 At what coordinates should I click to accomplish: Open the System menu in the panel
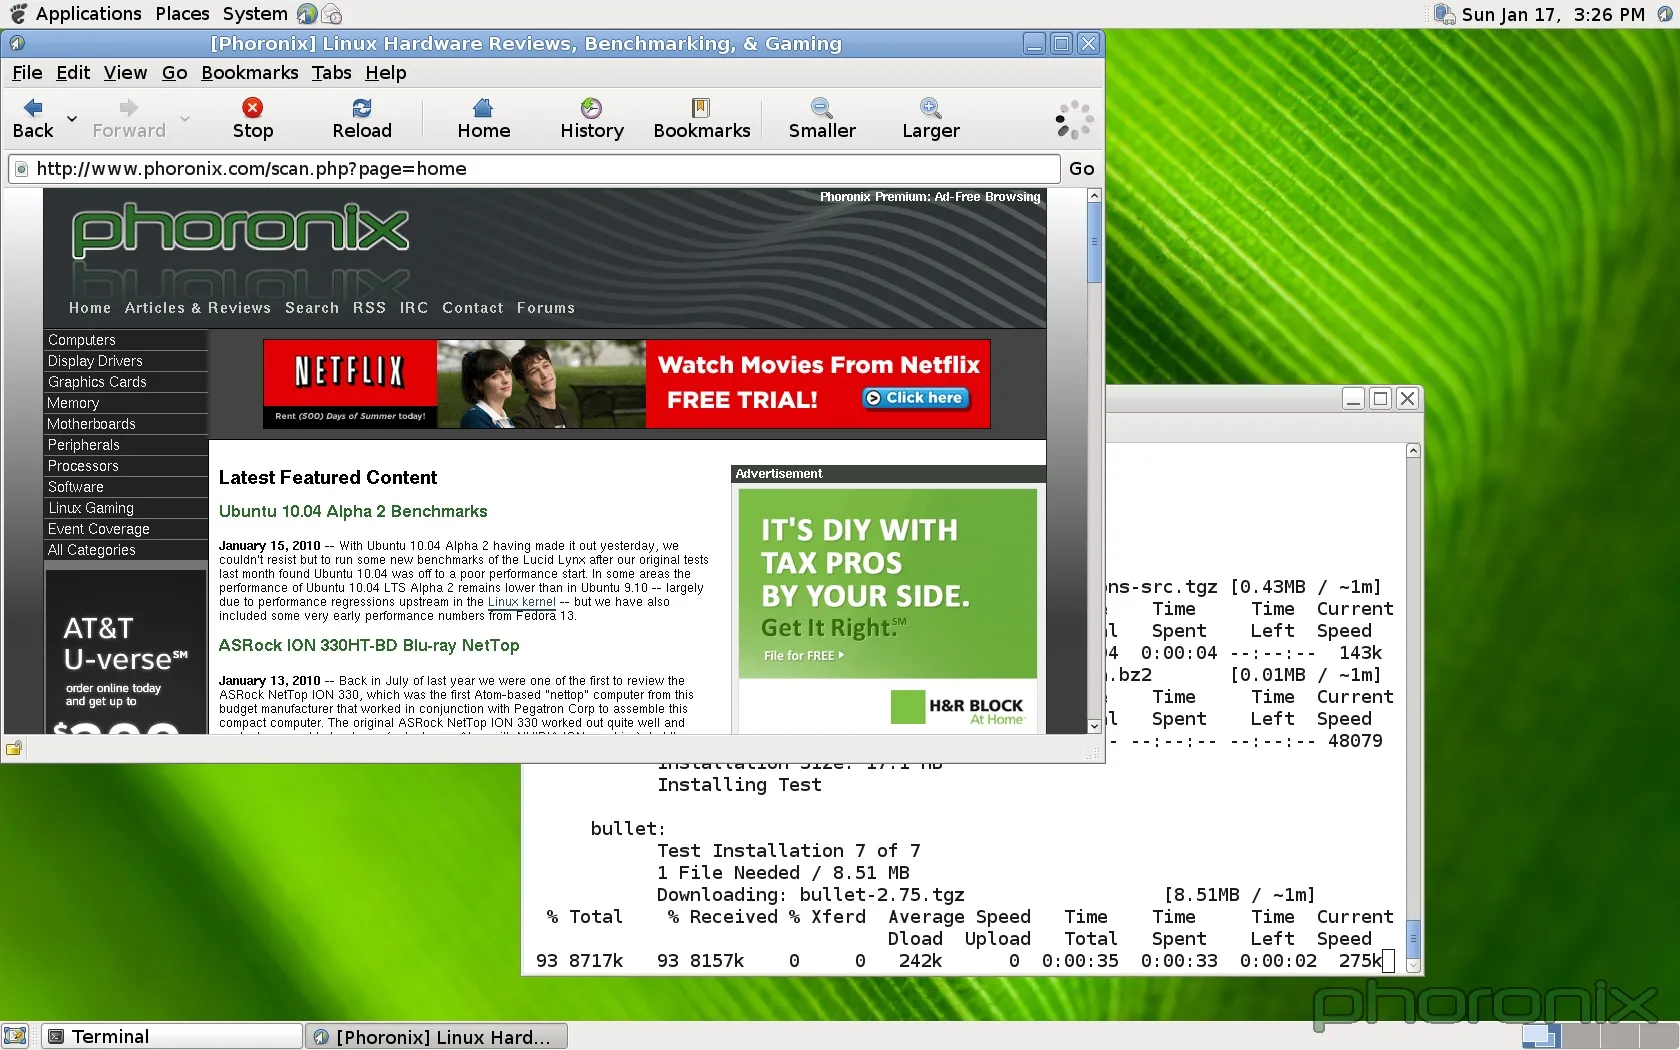coord(255,14)
